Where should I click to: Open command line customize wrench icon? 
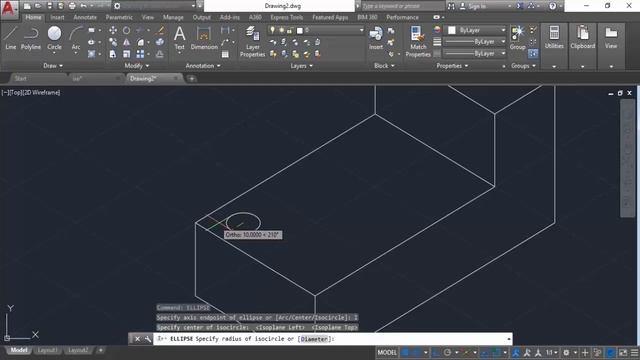[x=148, y=339]
